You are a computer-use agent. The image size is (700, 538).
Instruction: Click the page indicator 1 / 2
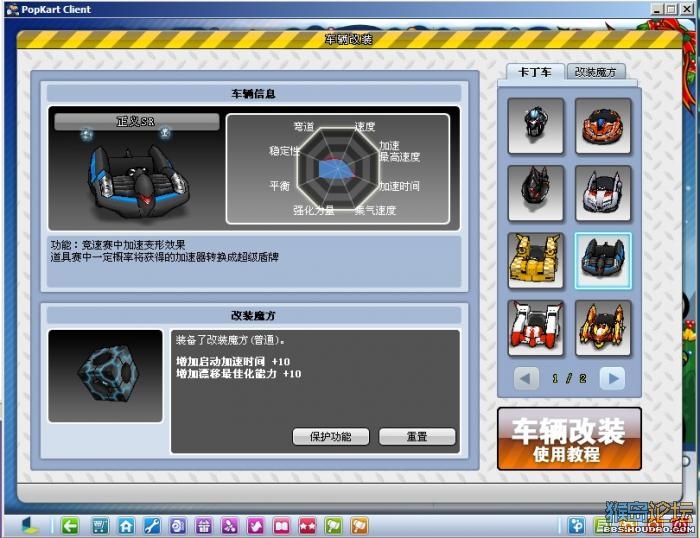point(569,379)
